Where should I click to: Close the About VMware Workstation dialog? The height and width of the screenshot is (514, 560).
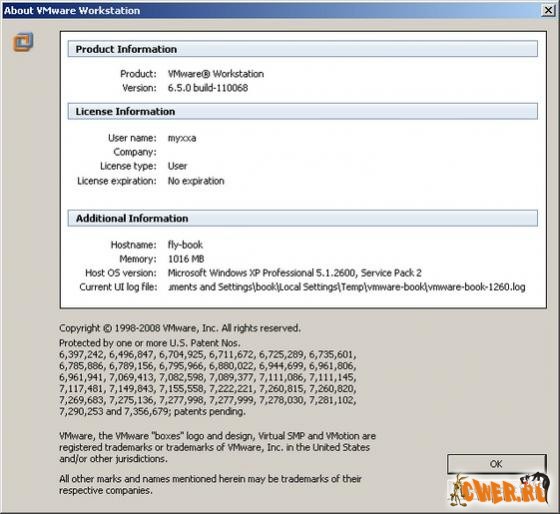(548, 10)
